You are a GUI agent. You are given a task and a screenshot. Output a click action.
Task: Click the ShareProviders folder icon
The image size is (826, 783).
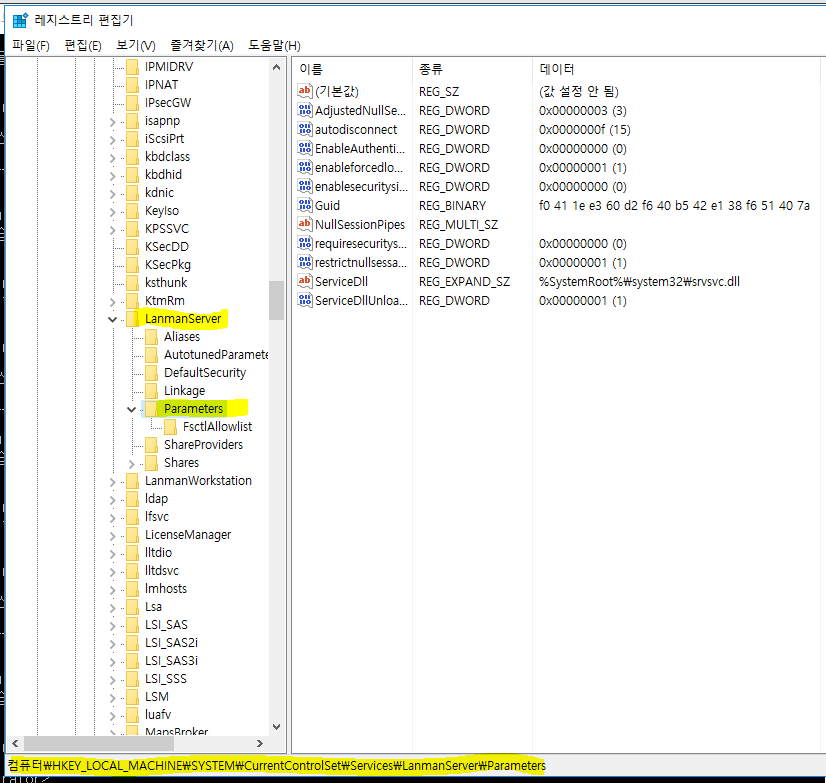(152, 444)
